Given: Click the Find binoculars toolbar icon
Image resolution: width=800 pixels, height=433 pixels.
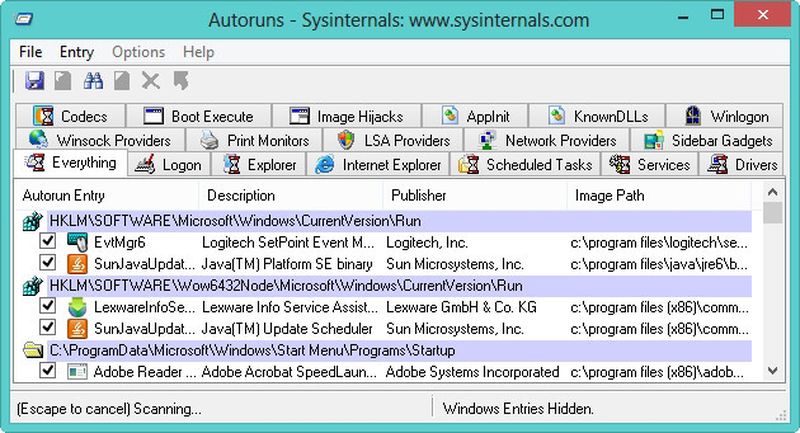Looking at the screenshot, I should 93,81.
